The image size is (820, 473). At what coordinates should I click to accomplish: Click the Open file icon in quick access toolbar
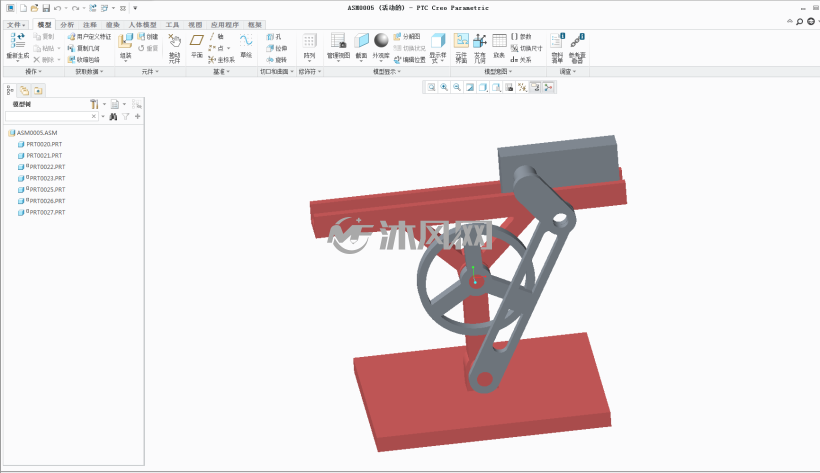pos(35,8)
